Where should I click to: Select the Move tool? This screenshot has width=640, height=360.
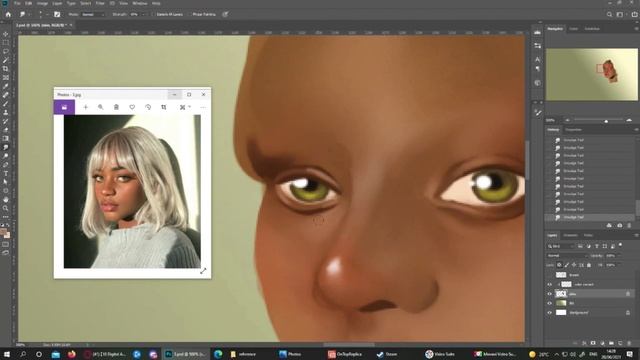tap(6, 34)
